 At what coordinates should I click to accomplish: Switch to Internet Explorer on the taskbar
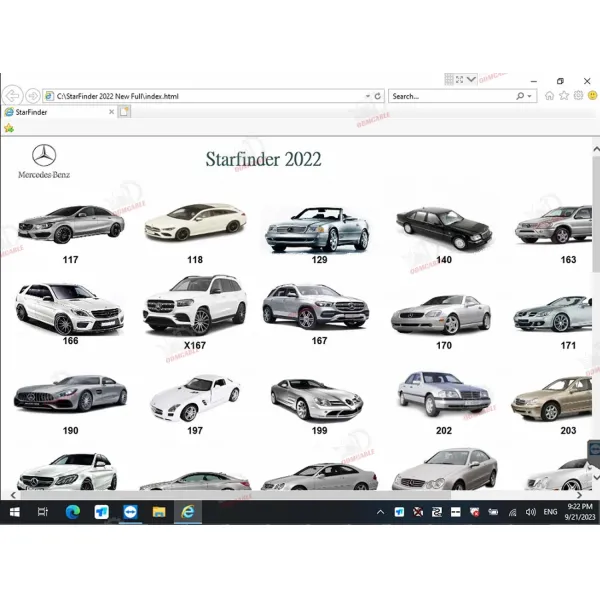pyautogui.click(x=188, y=512)
